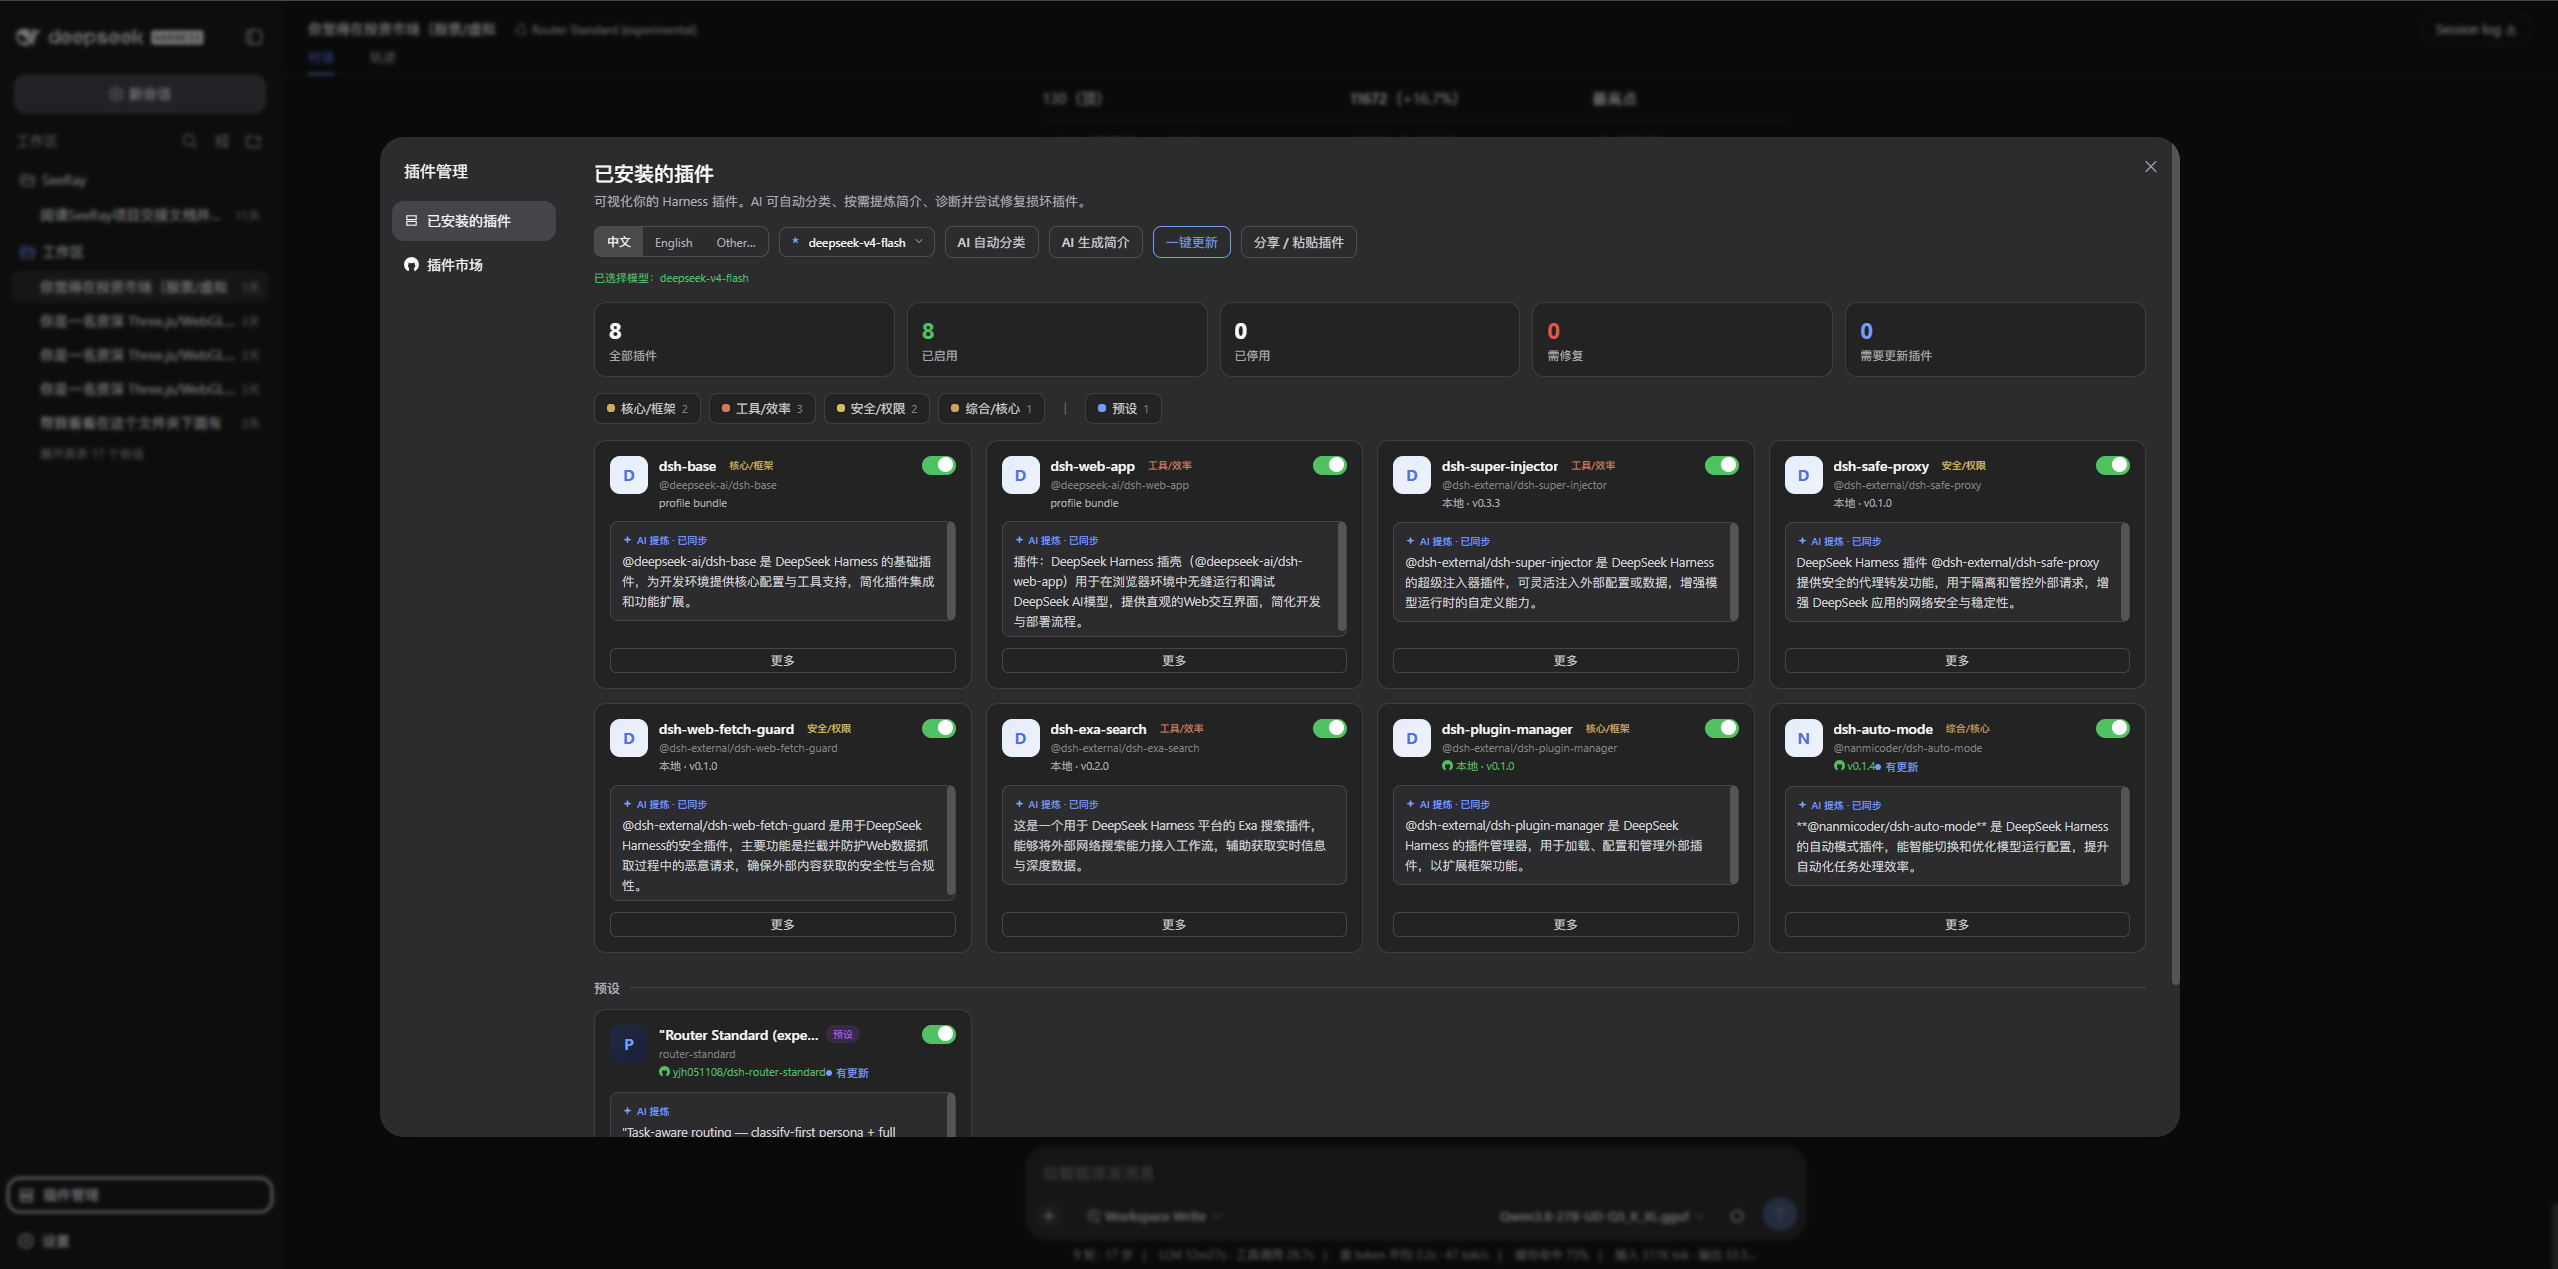Open the deepseek-v4-flash model dropdown

(x=857, y=242)
